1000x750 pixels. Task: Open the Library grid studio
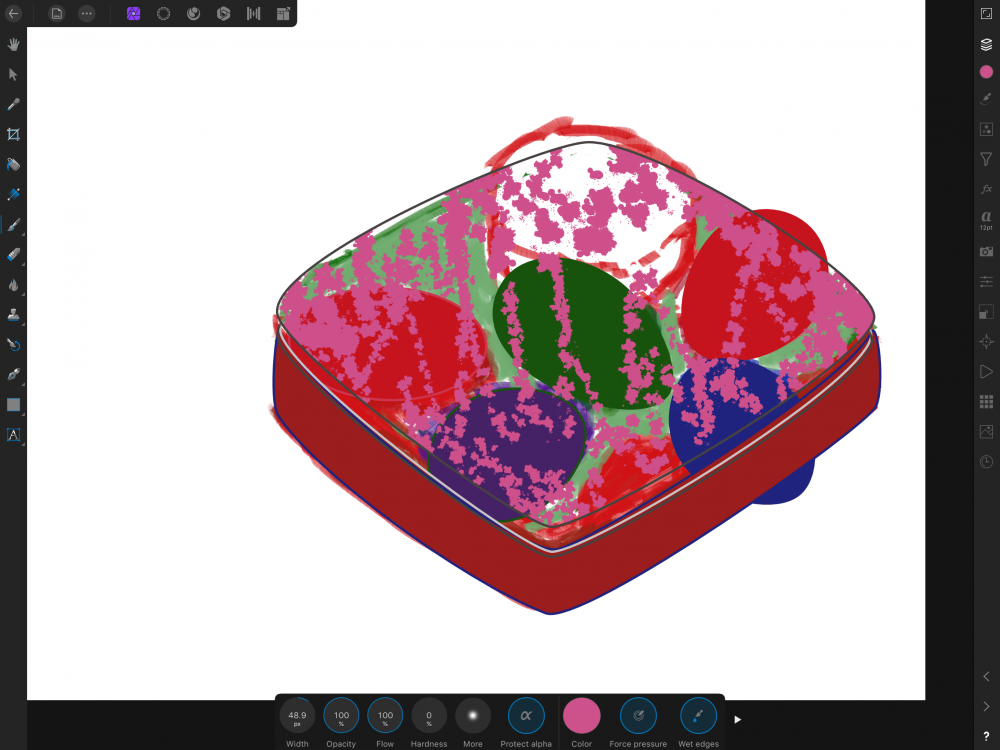point(986,401)
